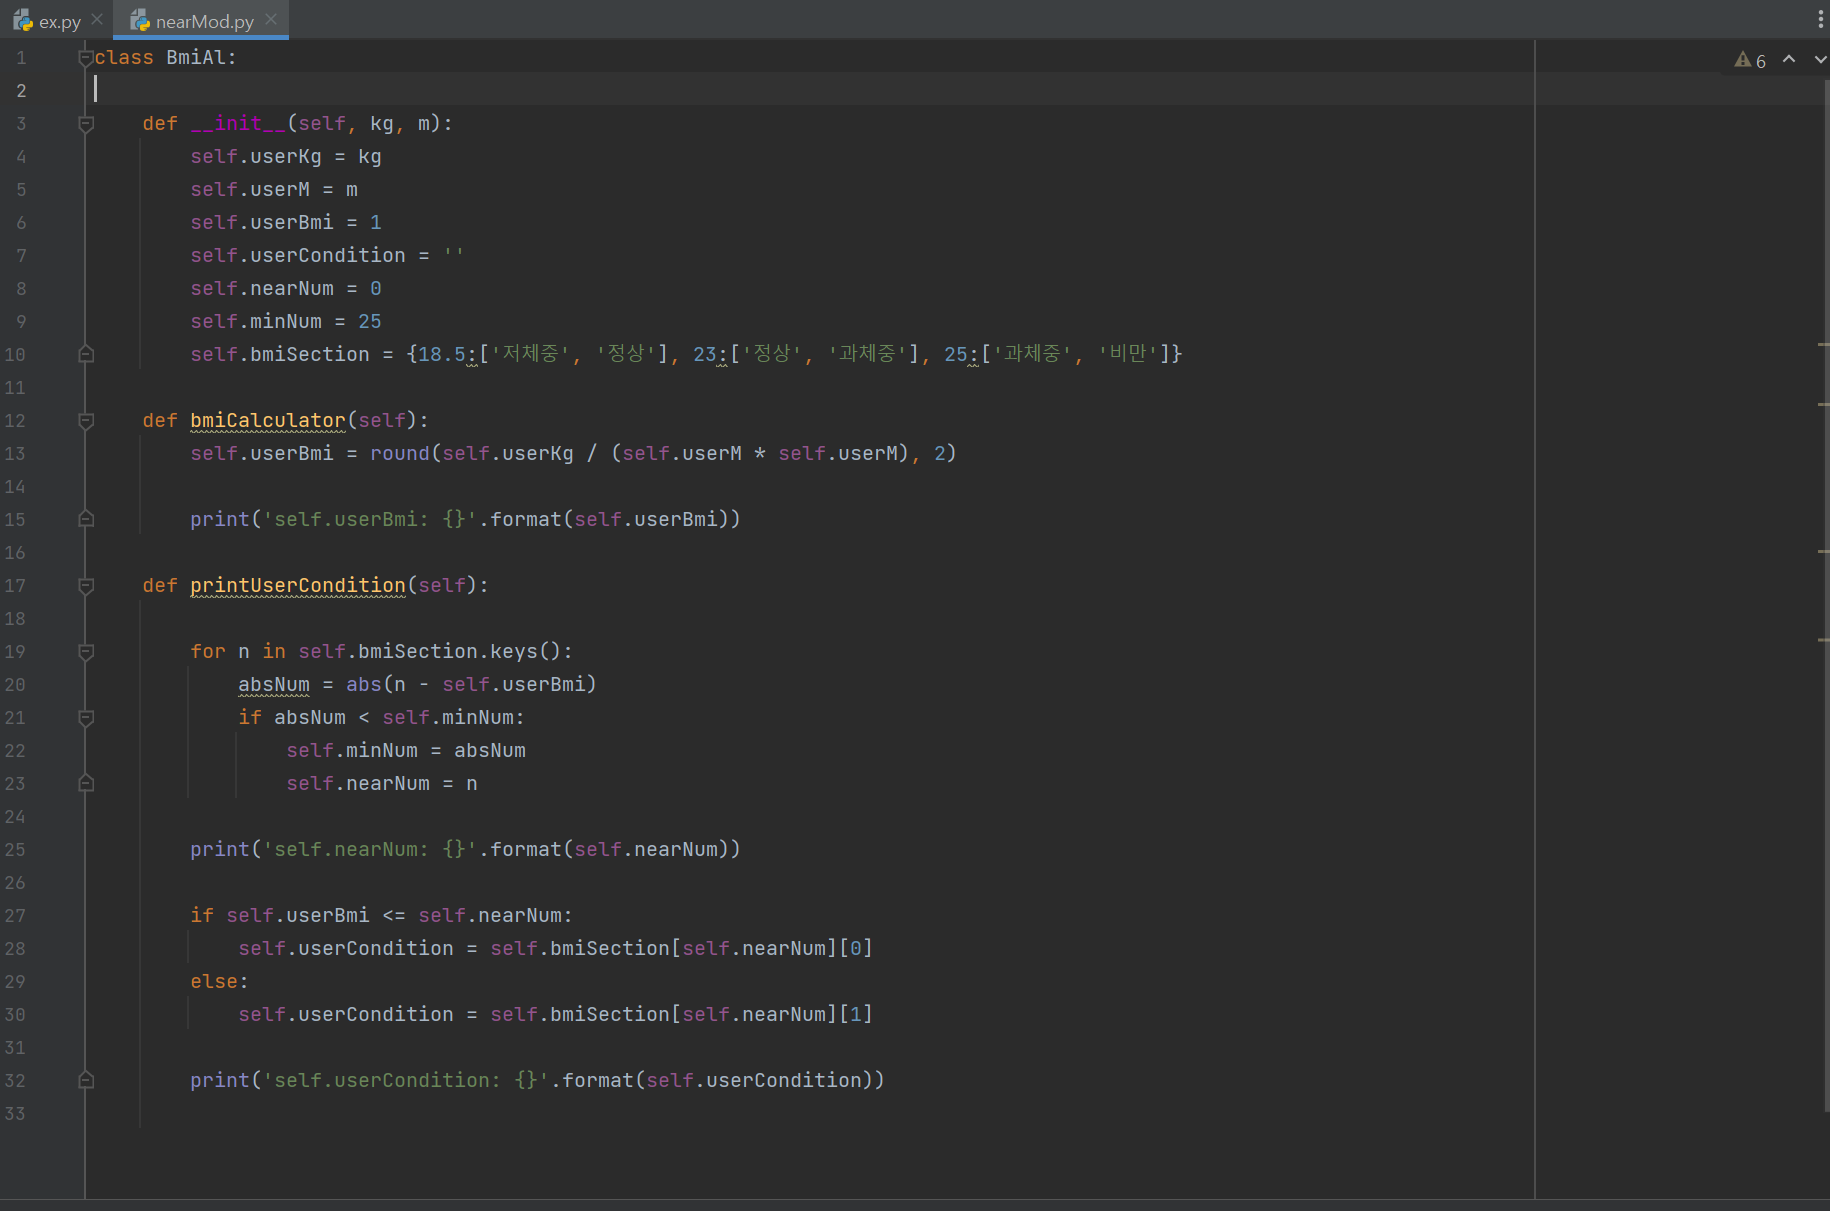Collapse the printUserCondition method fold marker
This screenshot has width=1830, height=1211.
[86, 586]
